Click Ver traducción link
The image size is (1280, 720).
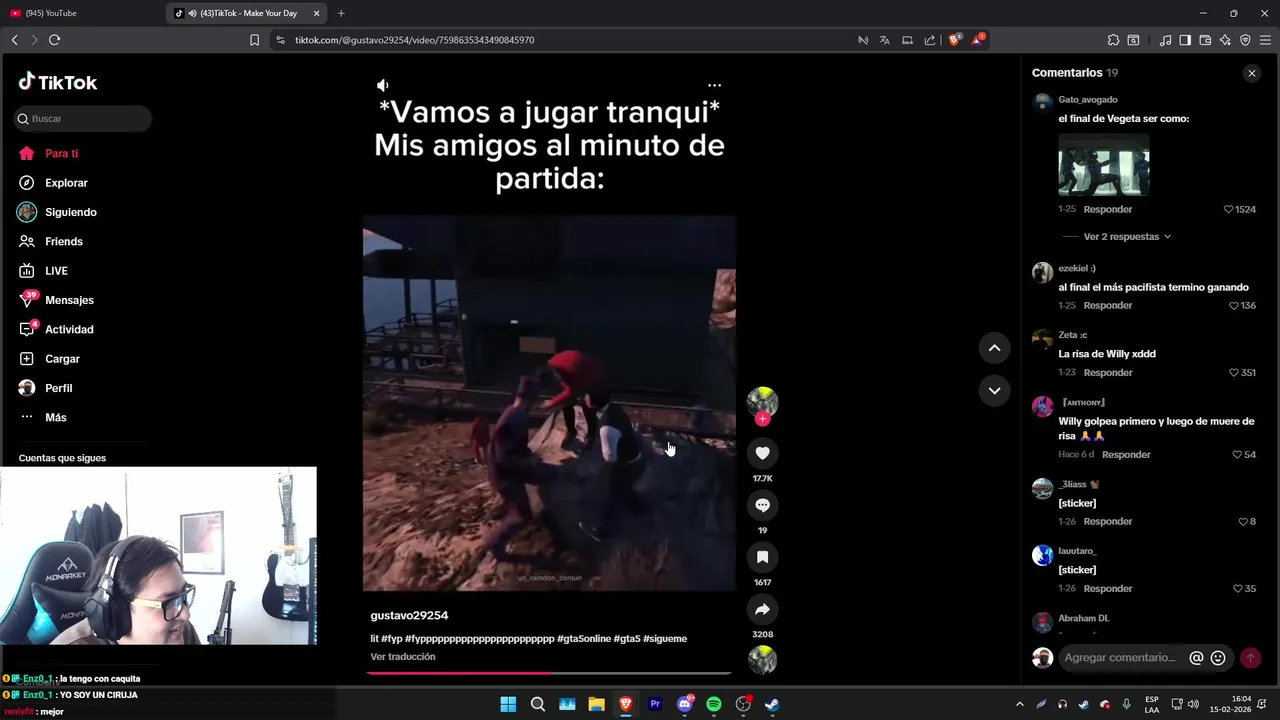coord(403,656)
